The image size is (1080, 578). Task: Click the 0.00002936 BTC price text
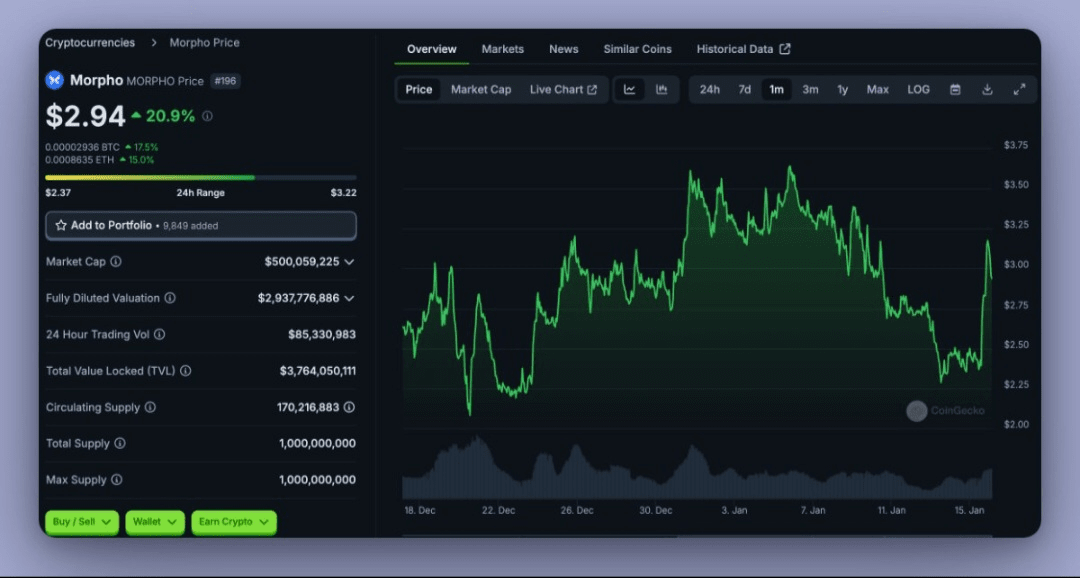pyautogui.click(x=83, y=147)
